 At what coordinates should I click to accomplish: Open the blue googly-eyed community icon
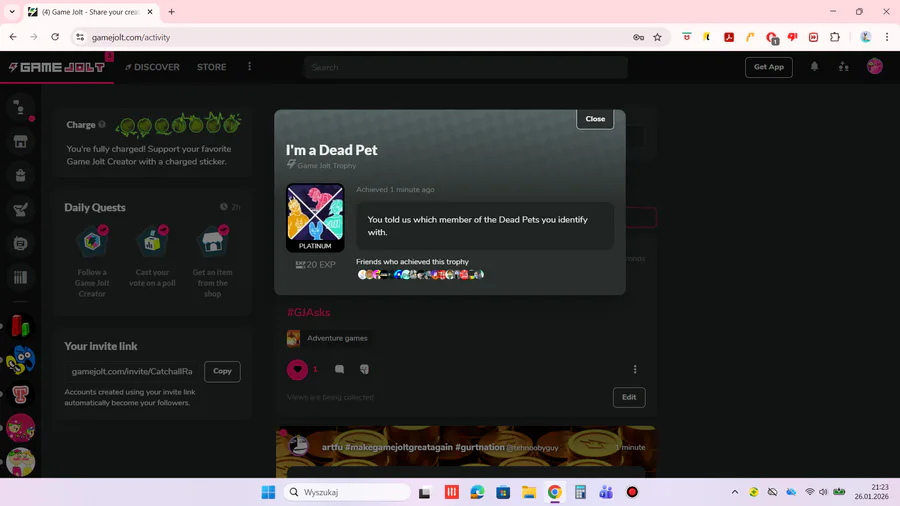(21, 360)
